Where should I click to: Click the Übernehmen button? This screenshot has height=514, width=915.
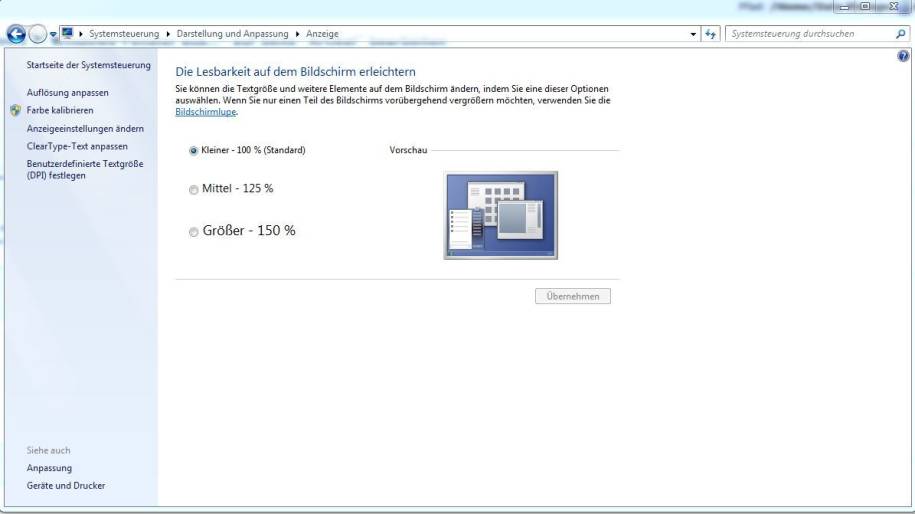tap(572, 296)
